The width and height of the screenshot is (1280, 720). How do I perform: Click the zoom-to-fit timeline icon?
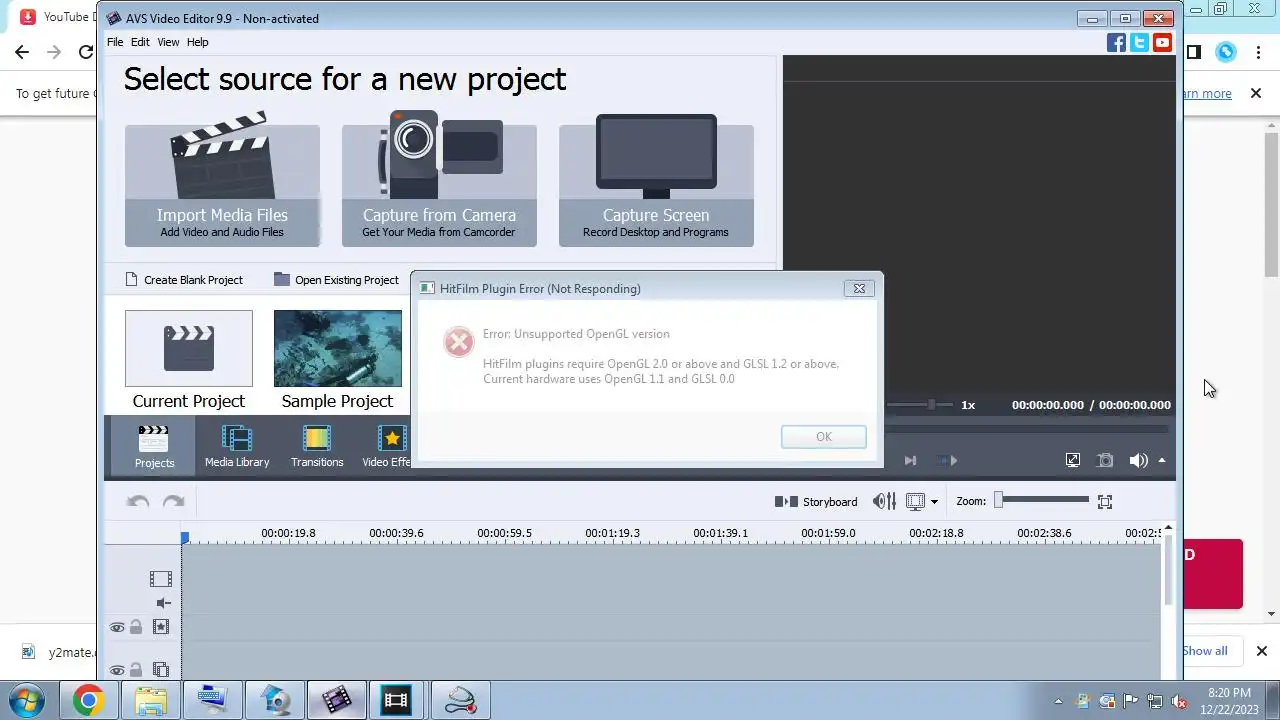tap(1105, 502)
